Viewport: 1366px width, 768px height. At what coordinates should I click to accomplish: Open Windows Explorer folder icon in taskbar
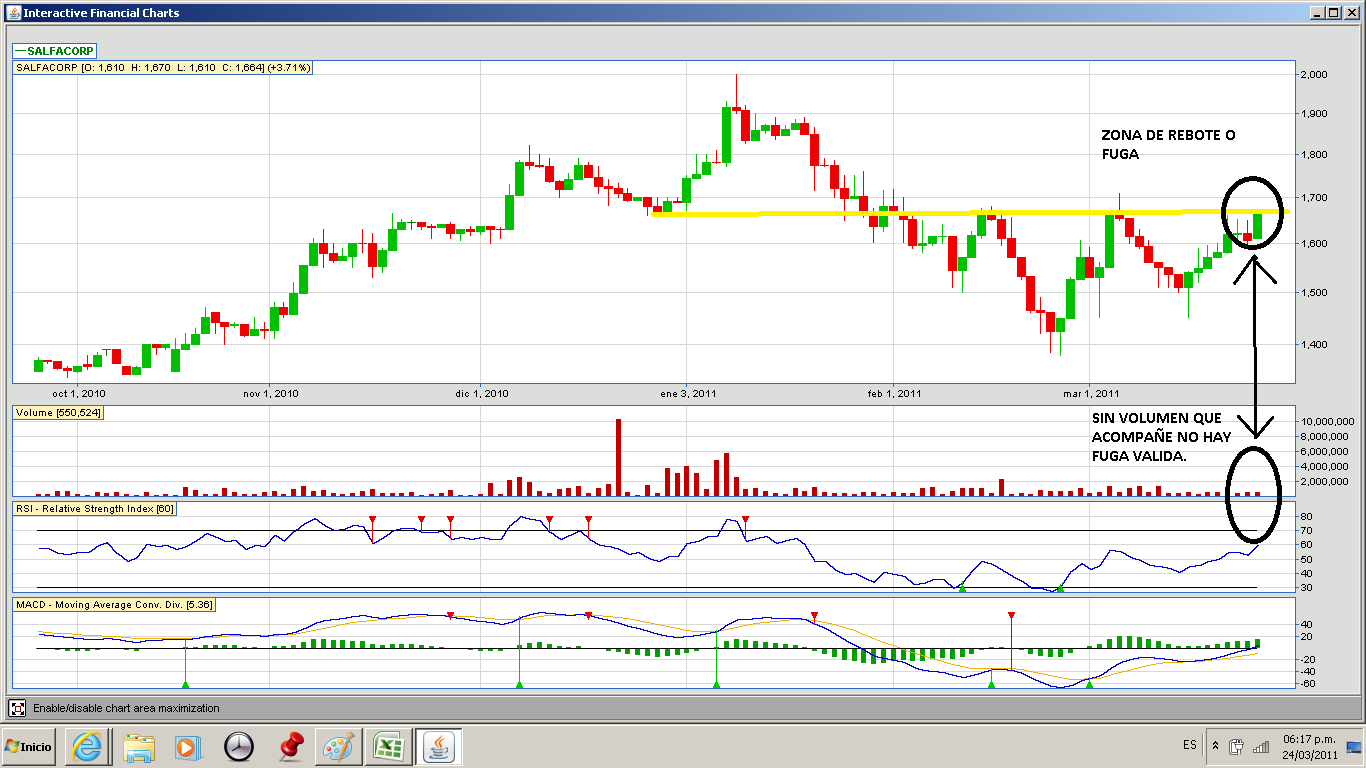coord(139,746)
